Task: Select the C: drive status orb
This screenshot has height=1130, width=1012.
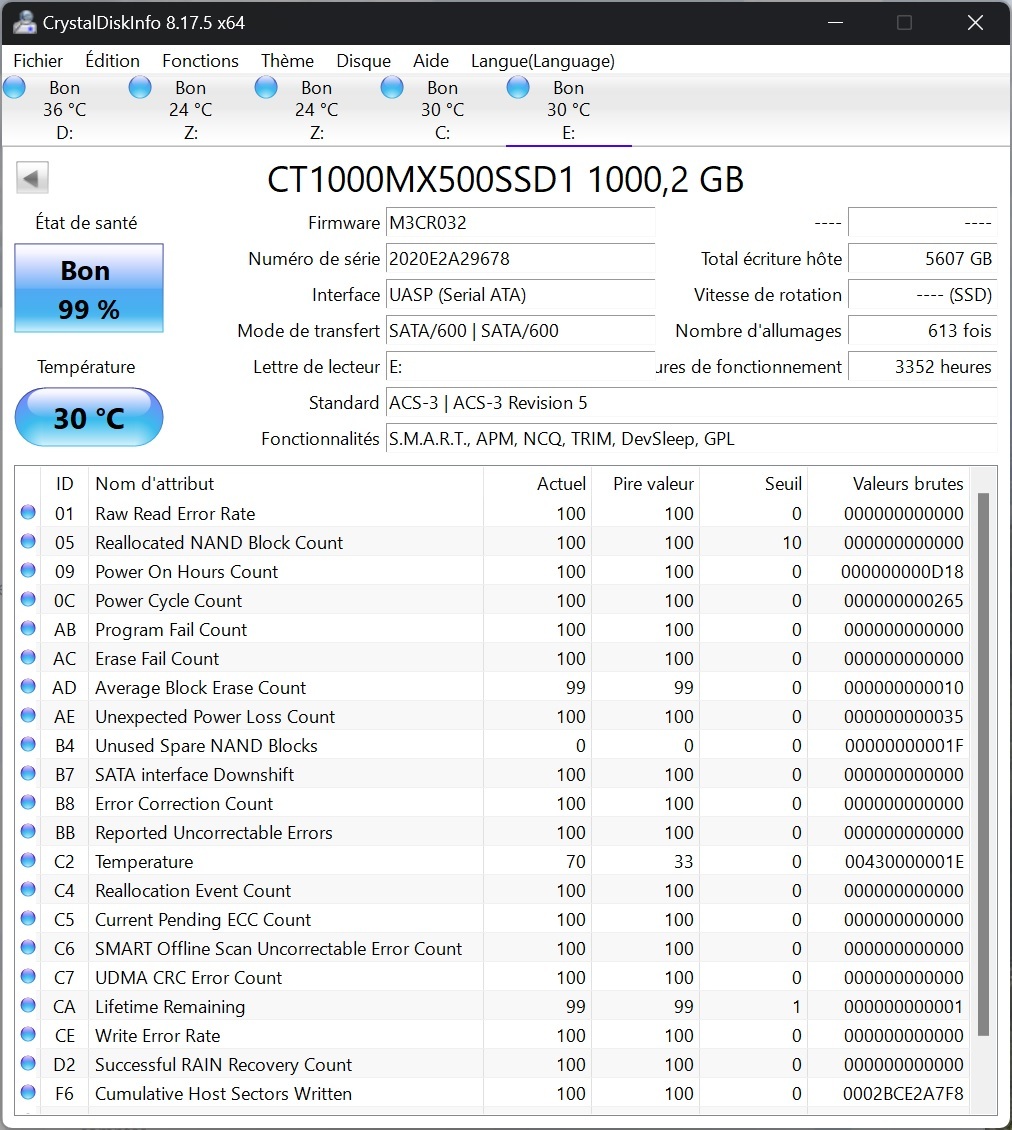Action: click(392, 88)
